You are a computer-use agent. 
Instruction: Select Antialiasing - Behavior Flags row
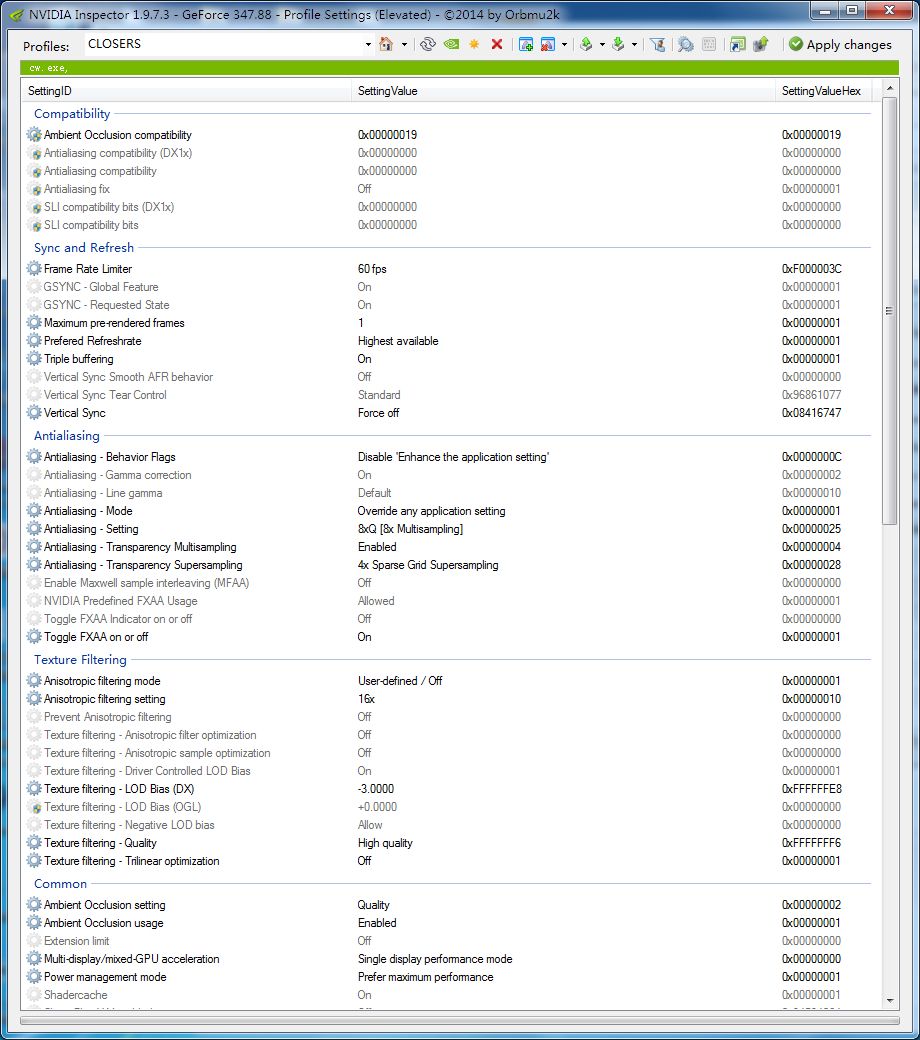(447, 457)
